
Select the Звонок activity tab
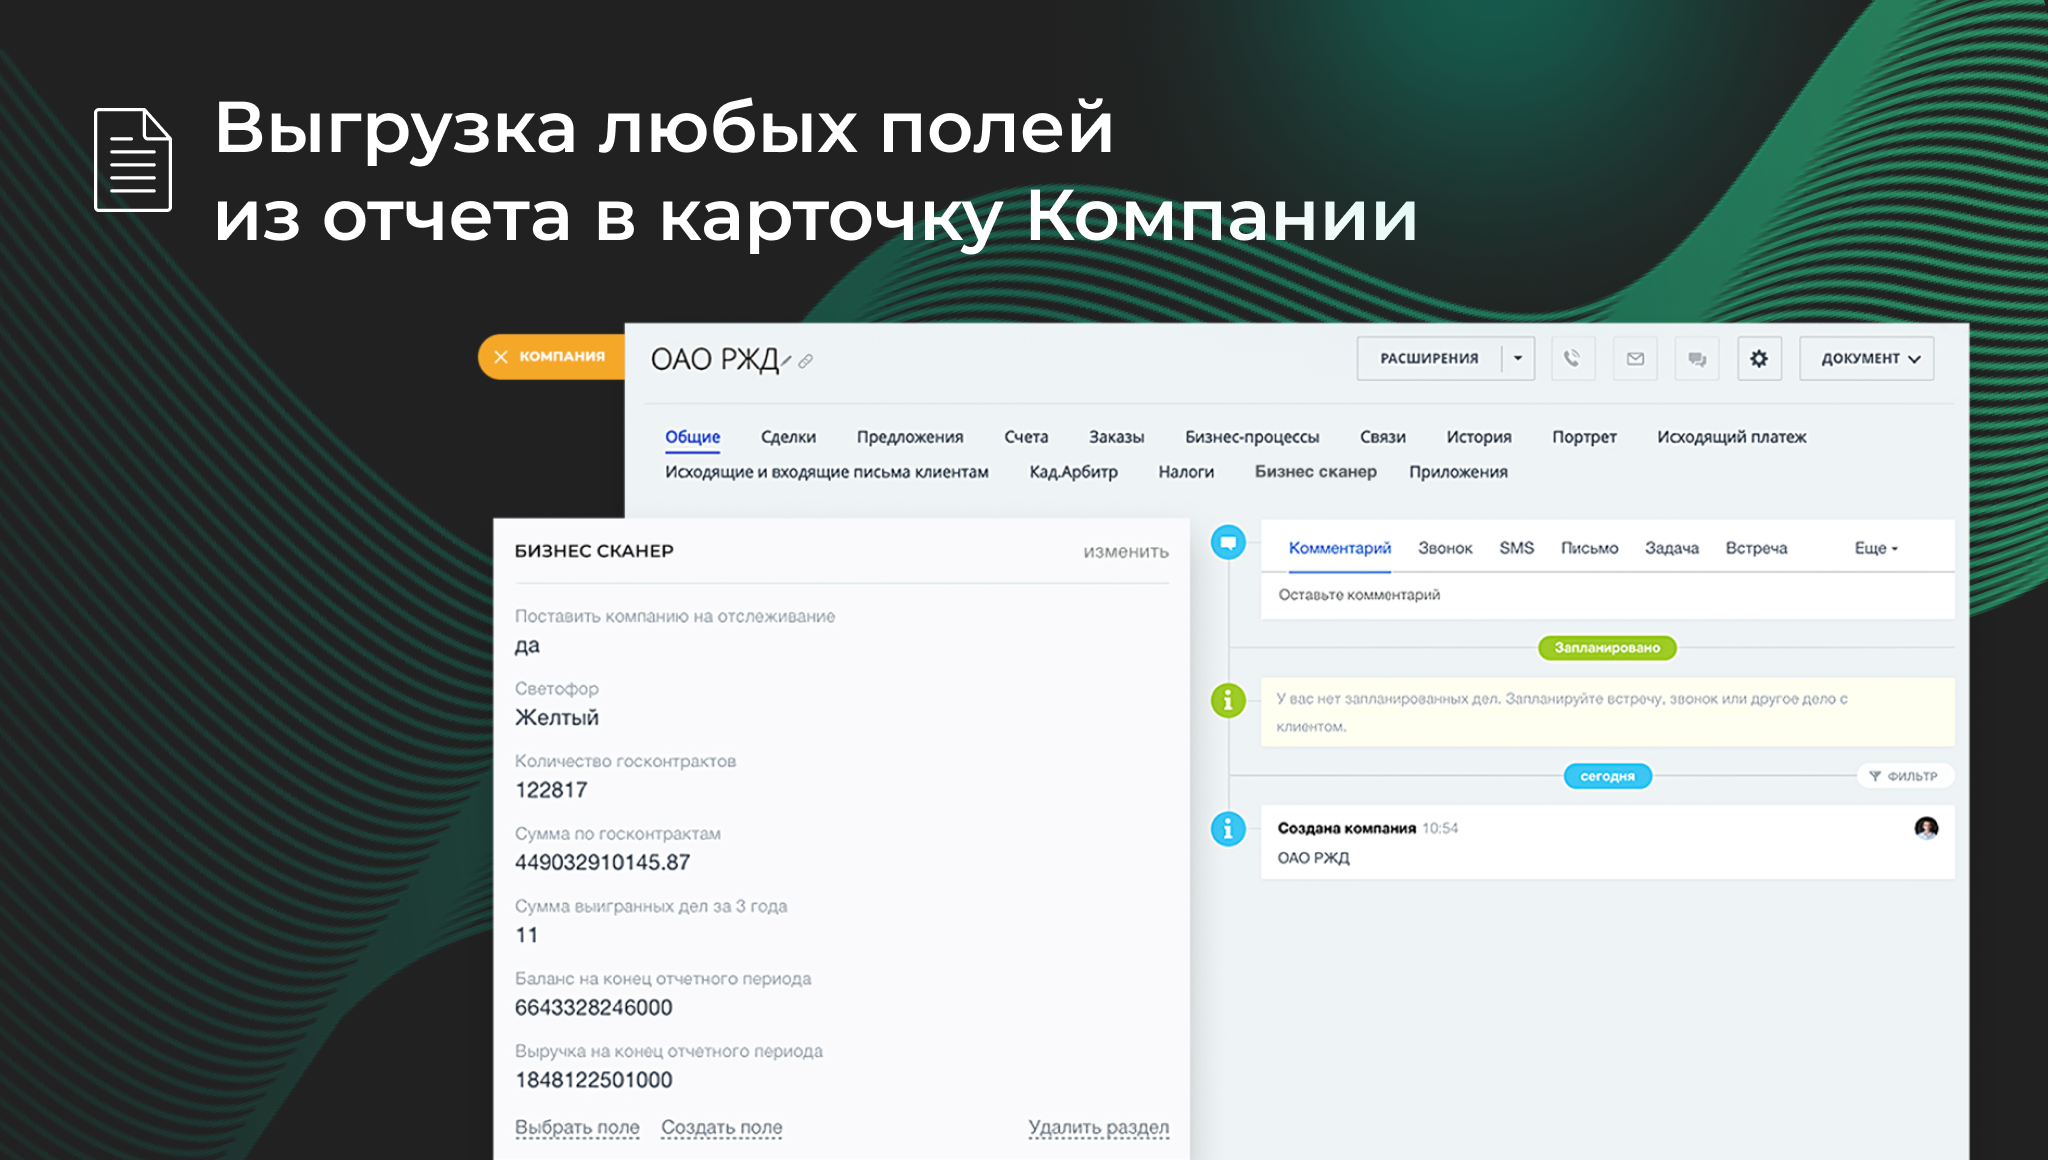point(1444,548)
